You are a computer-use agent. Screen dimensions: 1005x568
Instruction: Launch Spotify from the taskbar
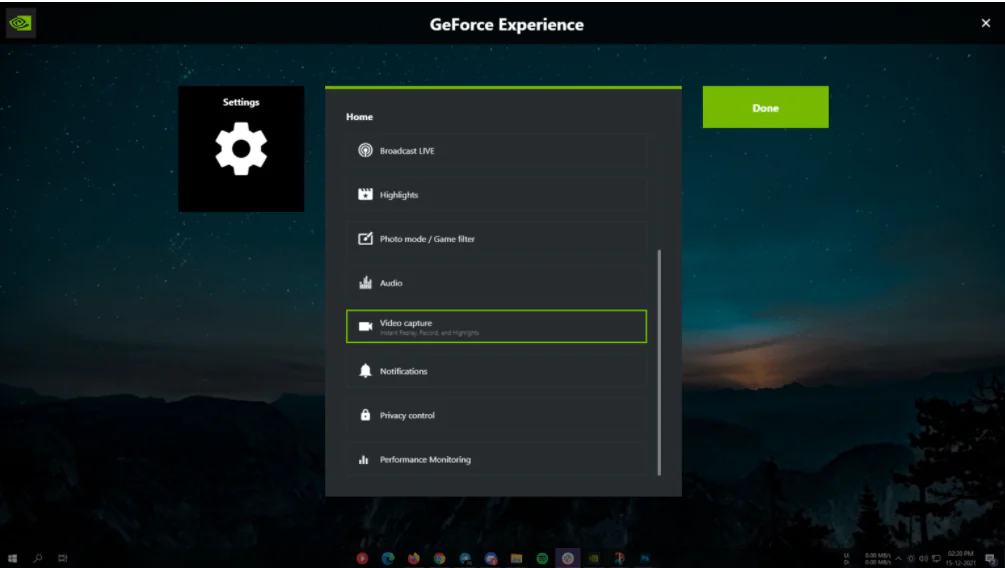542,558
